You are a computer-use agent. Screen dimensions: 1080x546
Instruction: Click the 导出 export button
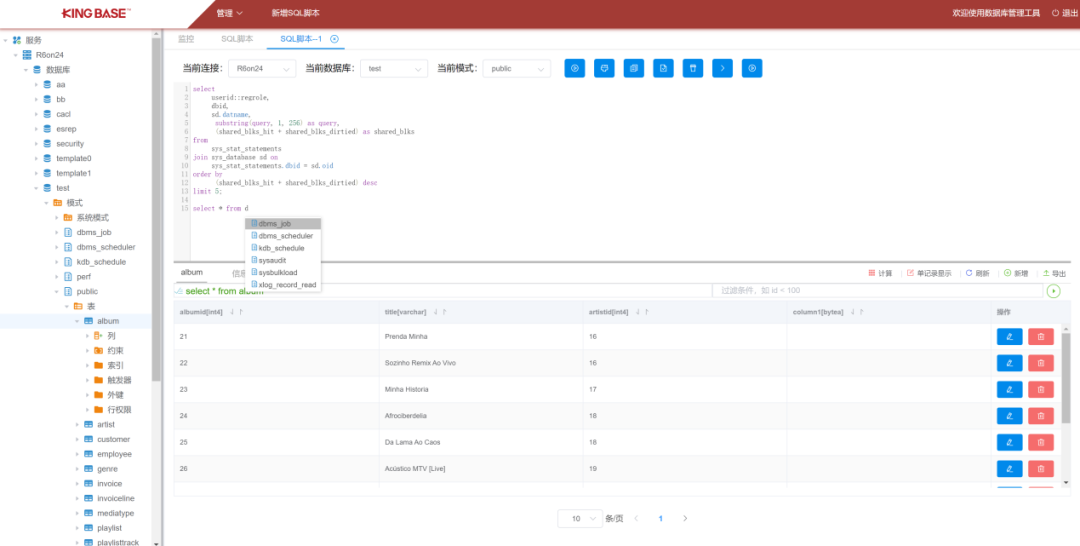click(1055, 273)
